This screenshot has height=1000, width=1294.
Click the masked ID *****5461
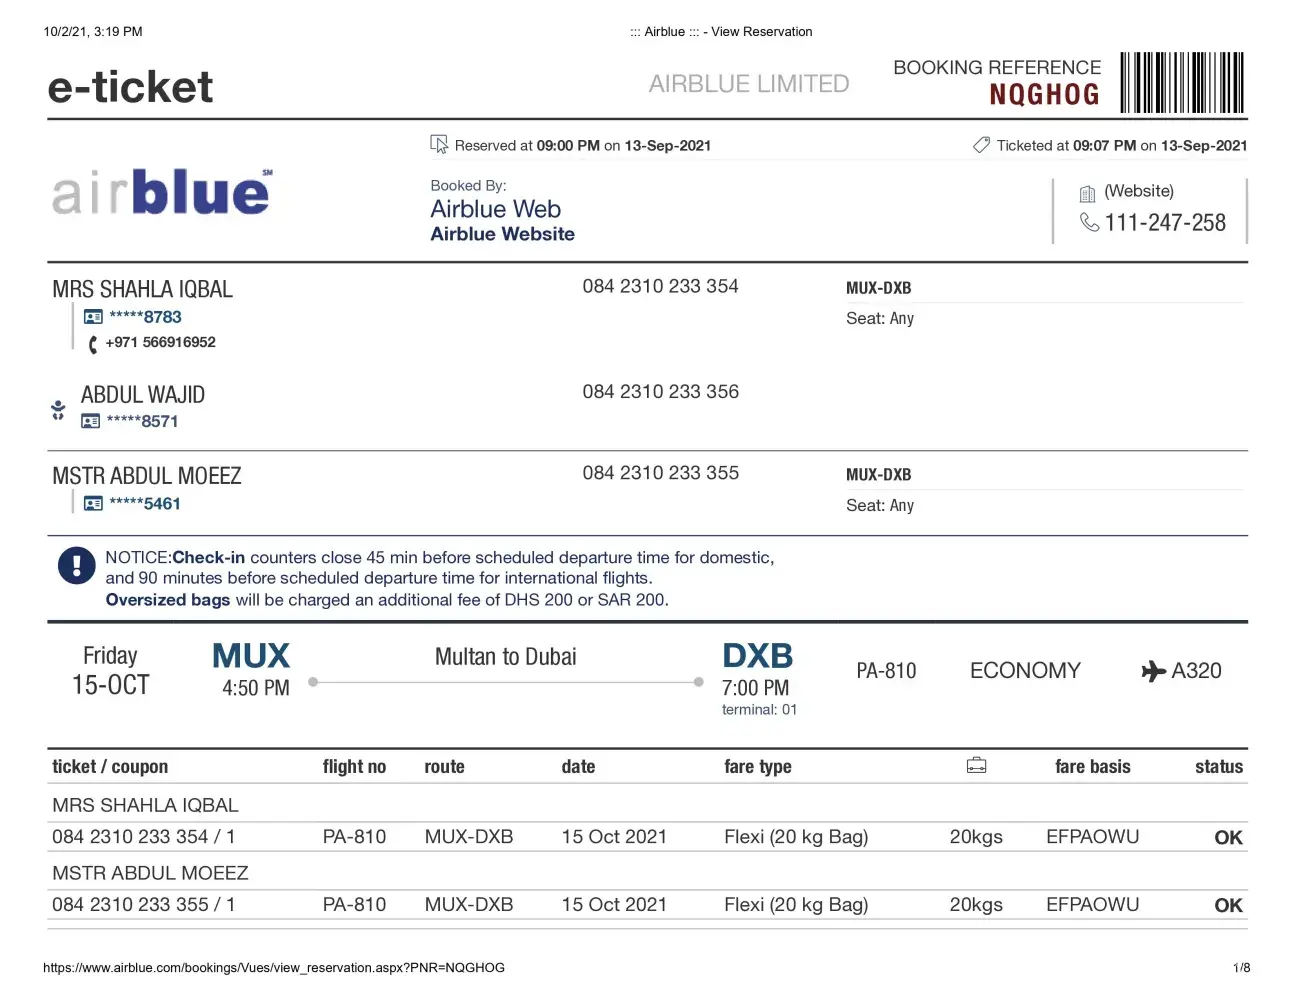[145, 504]
